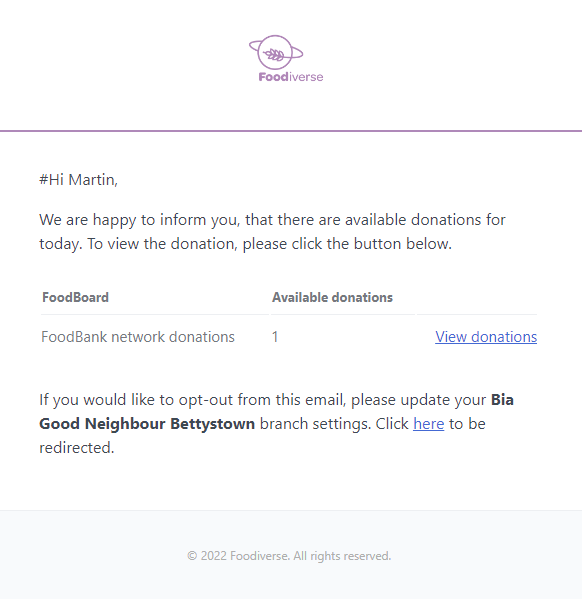This screenshot has height=599, width=582.
Task: Click the 'We are happy to inform you' line
Action: tap(272, 220)
